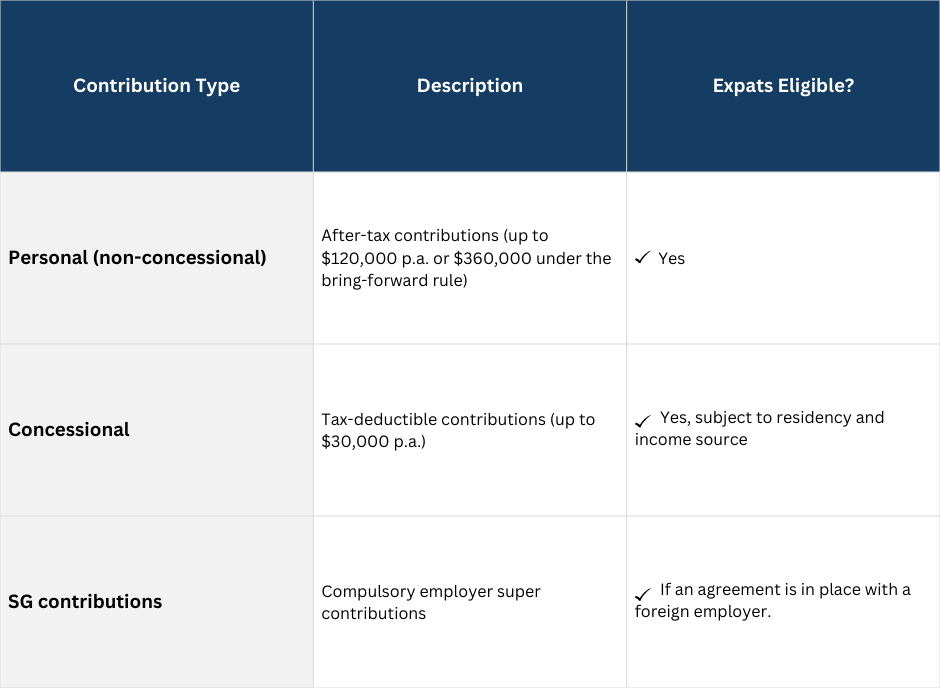The height and width of the screenshot is (688, 940).
Task: Click the Tax-deductible contributions description text
Action: [458, 430]
